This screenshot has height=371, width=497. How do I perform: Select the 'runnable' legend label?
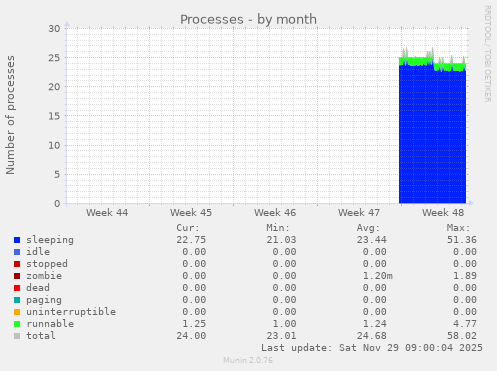pos(50,324)
